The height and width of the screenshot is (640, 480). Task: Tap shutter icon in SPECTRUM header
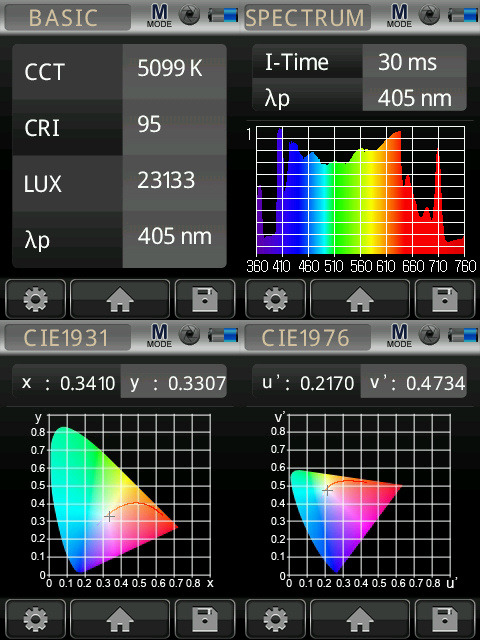click(x=429, y=15)
